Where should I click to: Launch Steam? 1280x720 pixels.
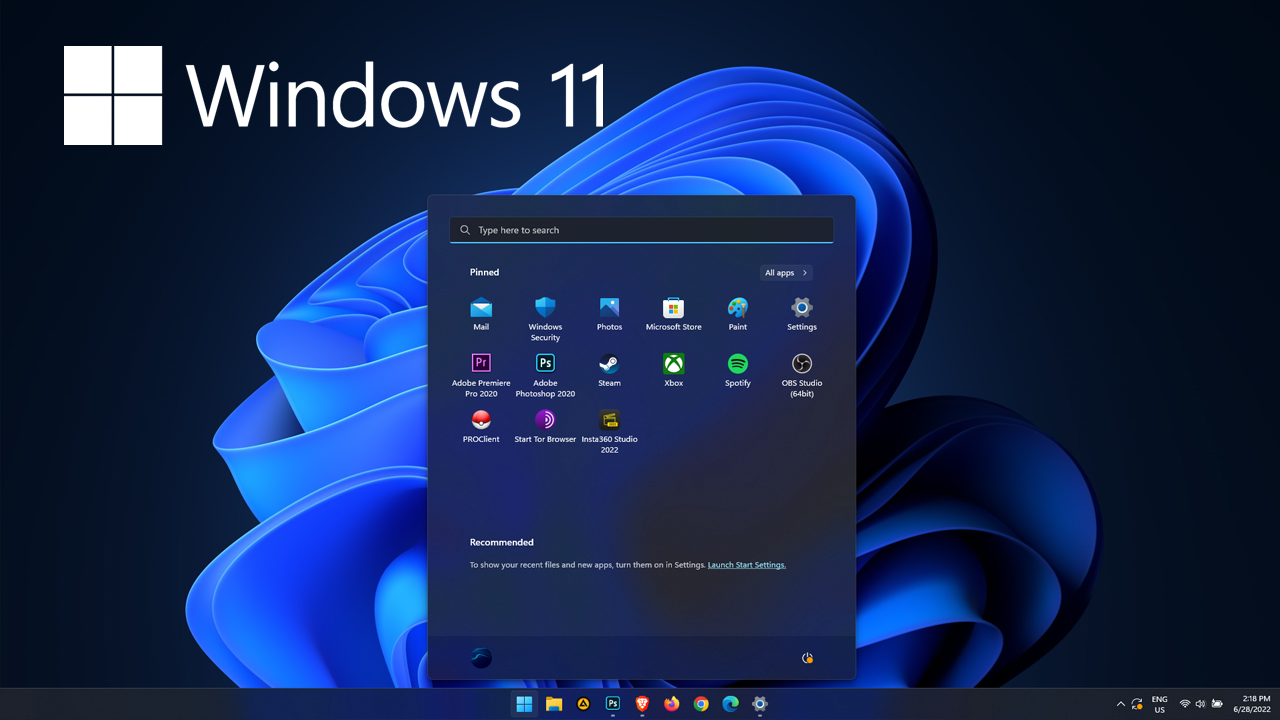pyautogui.click(x=609, y=370)
